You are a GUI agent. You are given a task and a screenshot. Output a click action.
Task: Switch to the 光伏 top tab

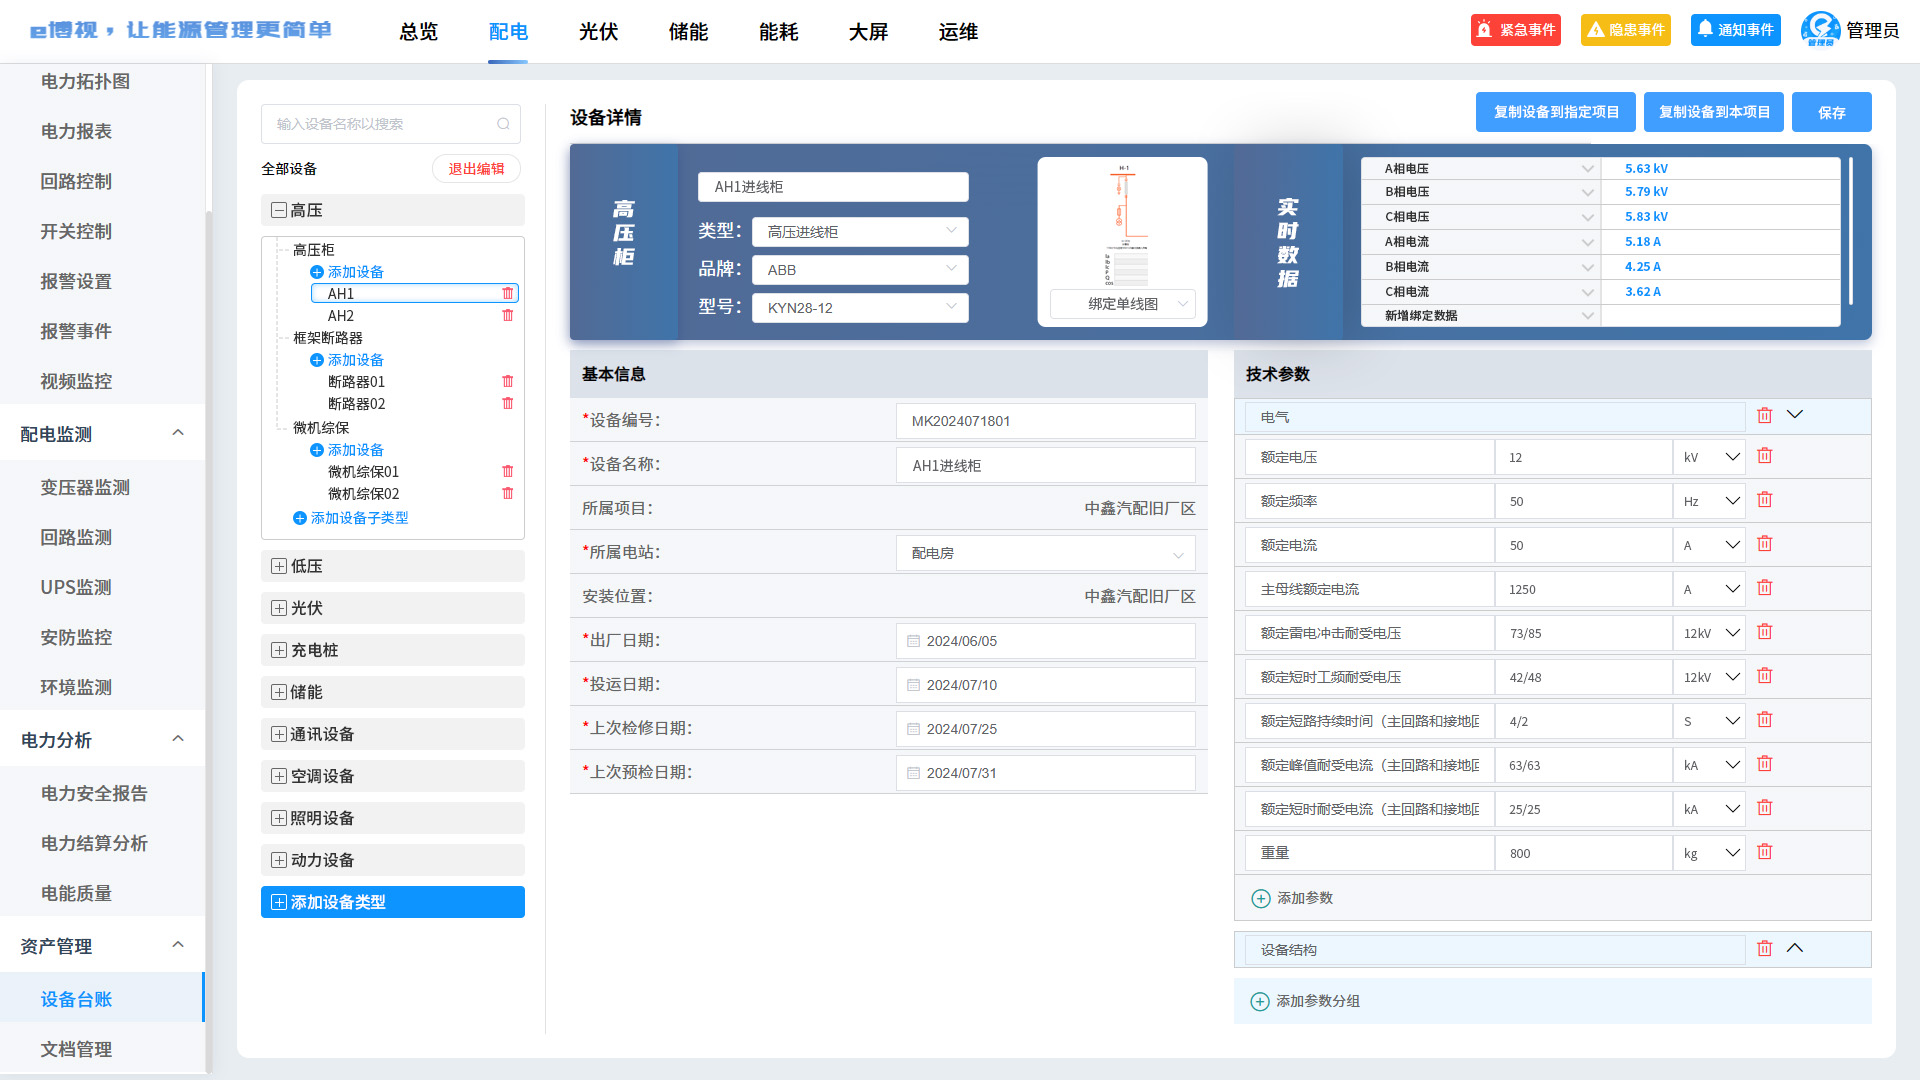click(598, 32)
